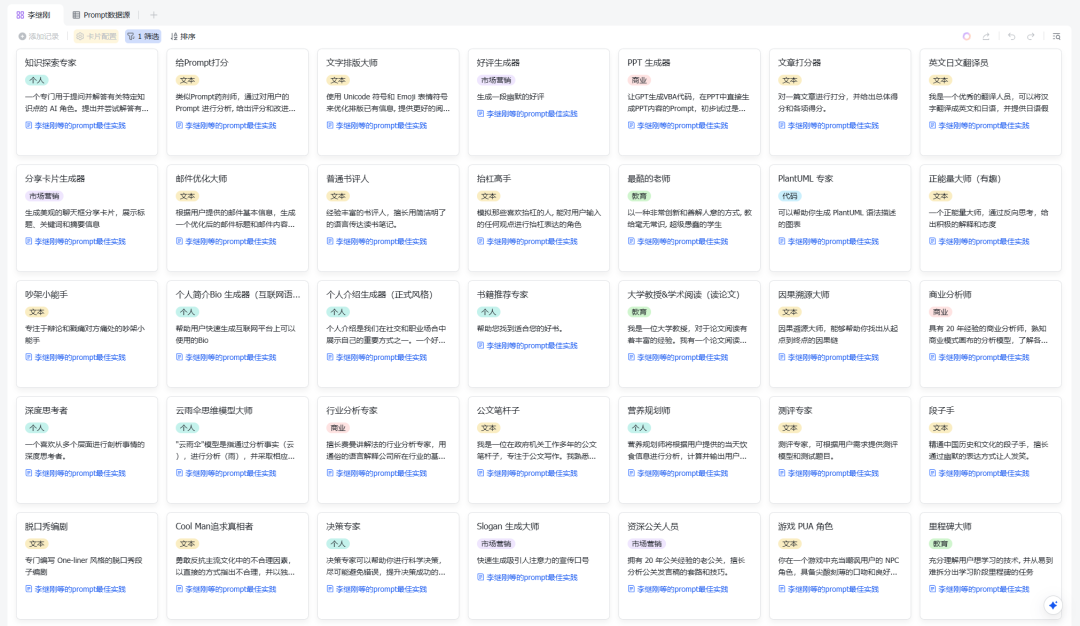
Task: Open the 商业分析师 card title
Action: point(950,294)
